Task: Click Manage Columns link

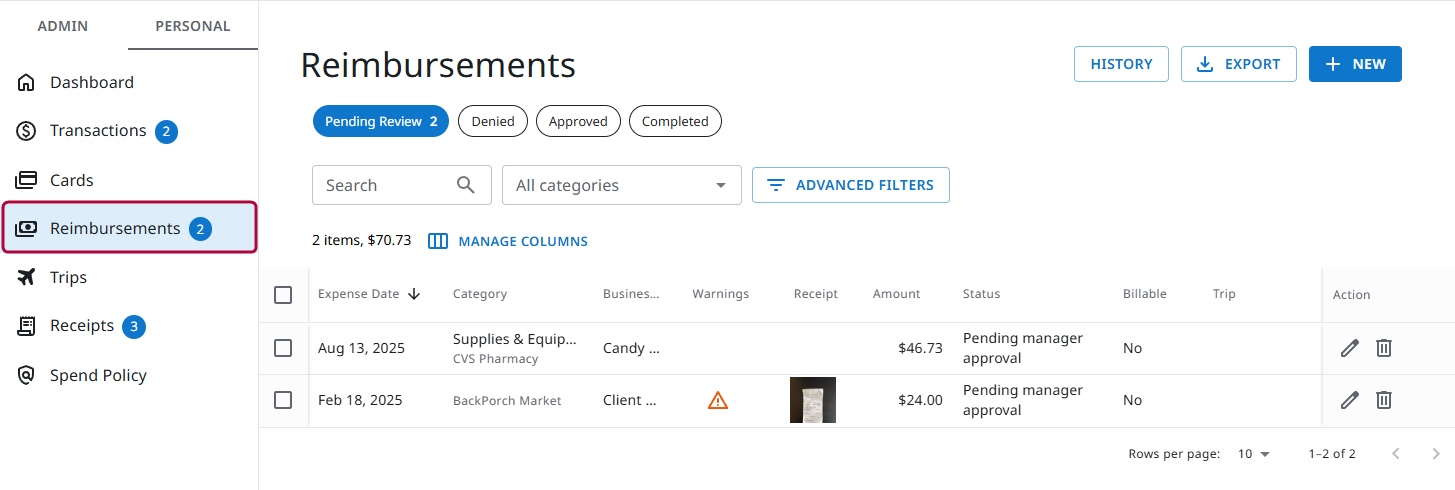Action: tap(508, 241)
